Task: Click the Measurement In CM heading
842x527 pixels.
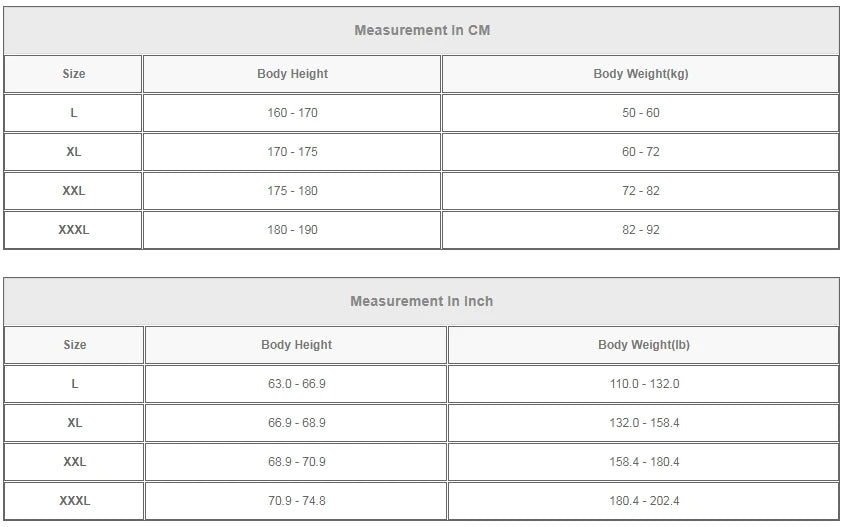Action: [422, 30]
